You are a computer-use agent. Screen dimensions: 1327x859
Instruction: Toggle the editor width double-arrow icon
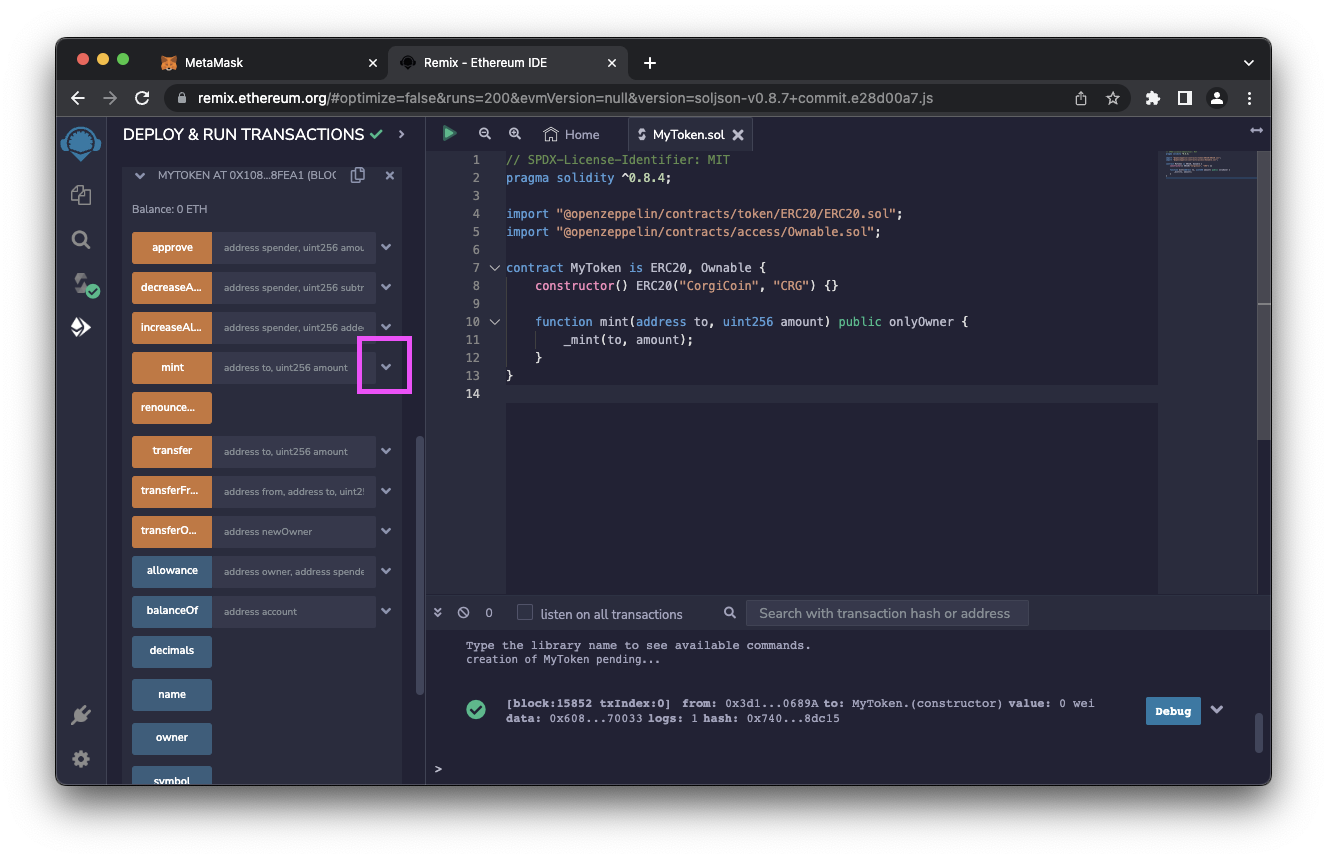tap(1256, 131)
